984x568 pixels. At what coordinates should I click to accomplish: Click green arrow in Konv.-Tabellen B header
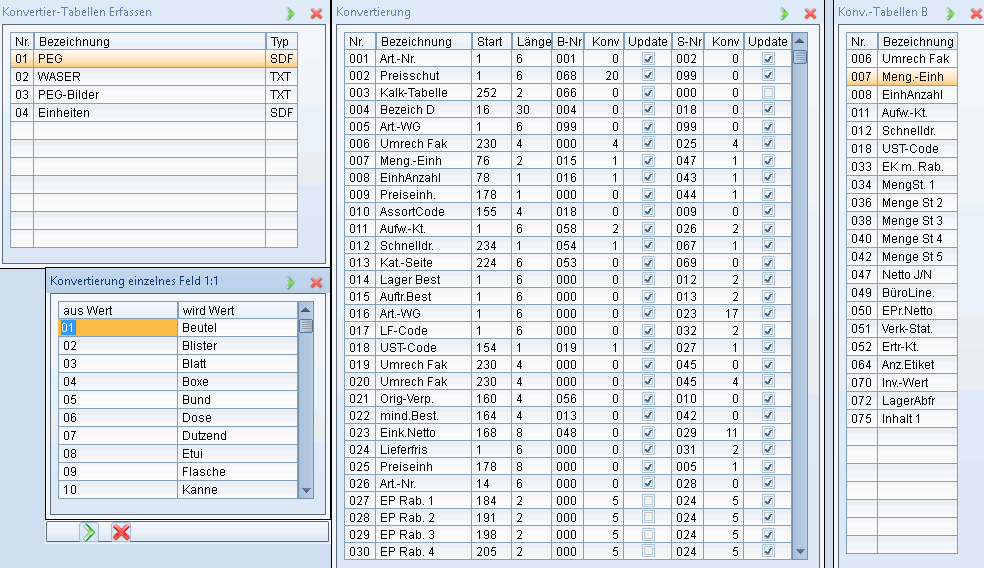point(949,14)
